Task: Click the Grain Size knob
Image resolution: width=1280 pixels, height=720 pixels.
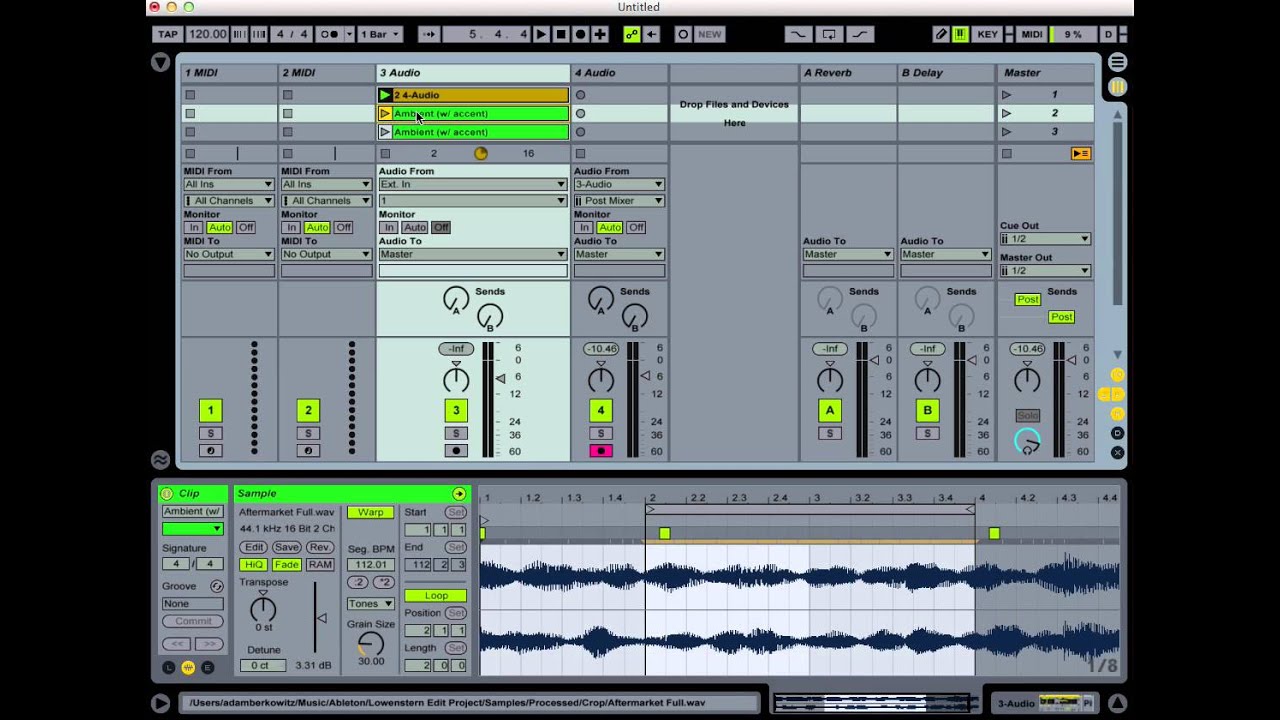Action: 371,643
